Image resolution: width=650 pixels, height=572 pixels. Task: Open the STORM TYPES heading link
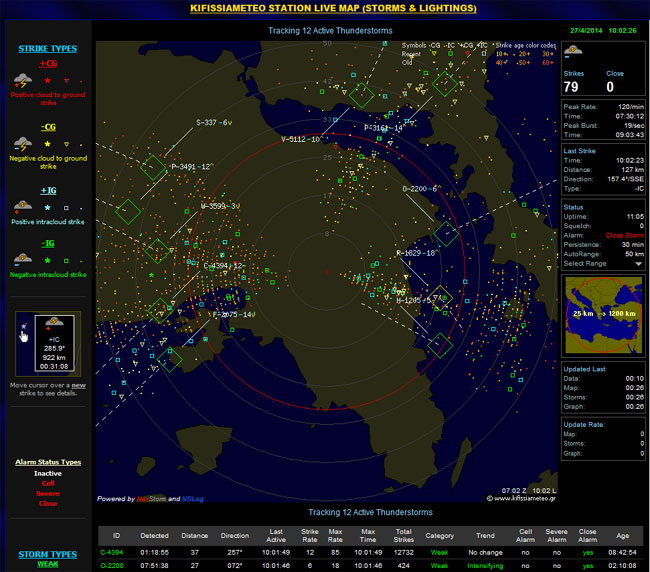point(48,554)
